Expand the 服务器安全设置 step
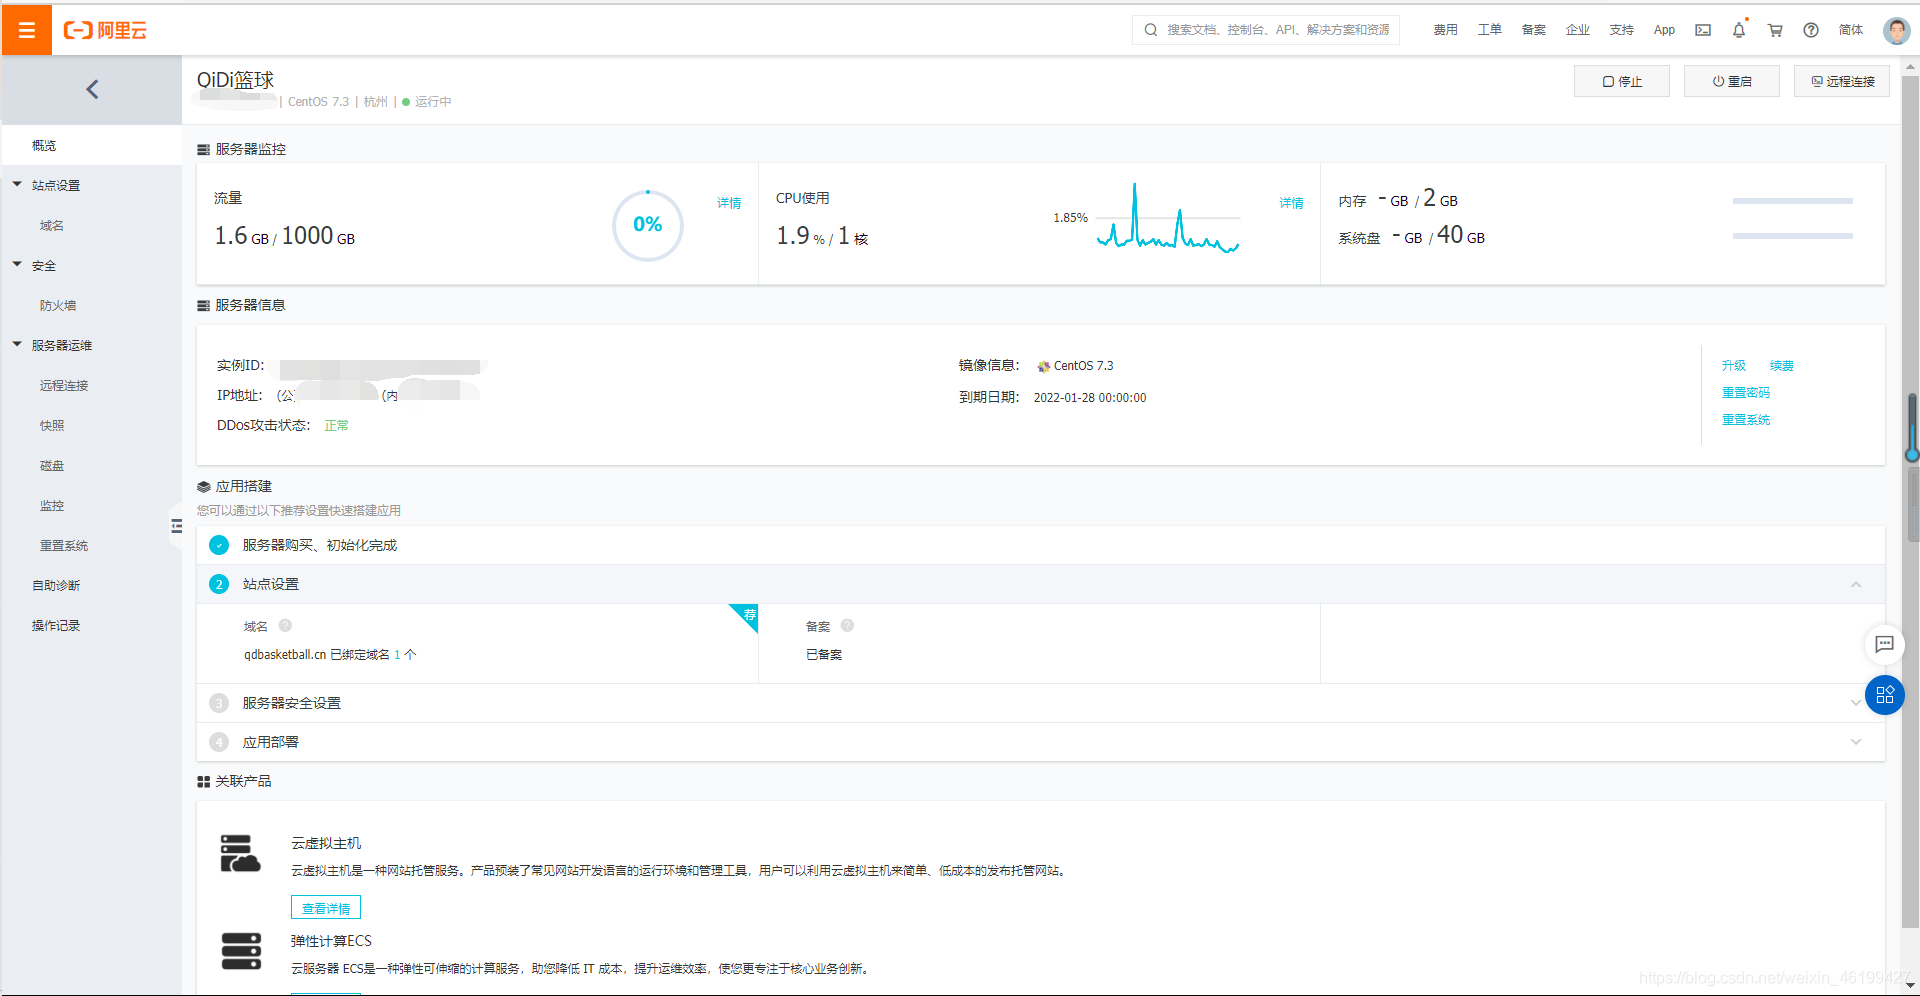The width and height of the screenshot is (1920, 996). [x=1856, y=703]
